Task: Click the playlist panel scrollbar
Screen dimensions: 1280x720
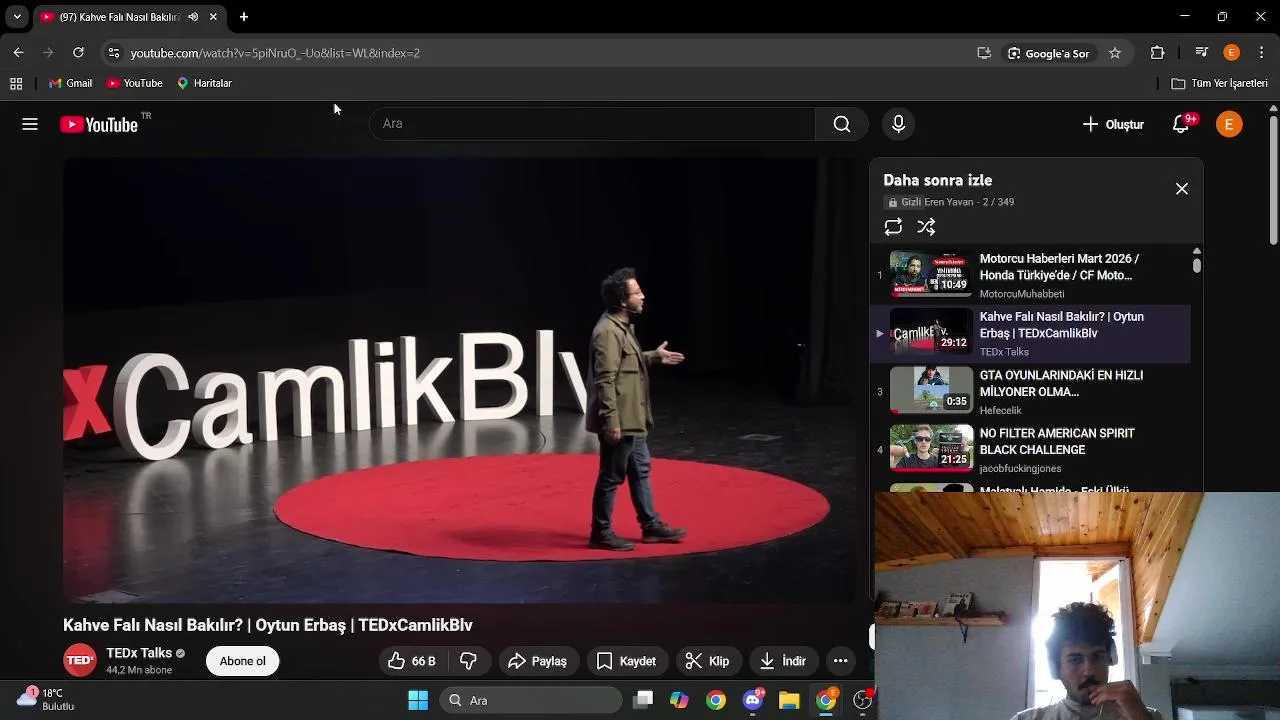Action: pyautogui.click(x=1197, y=265)
